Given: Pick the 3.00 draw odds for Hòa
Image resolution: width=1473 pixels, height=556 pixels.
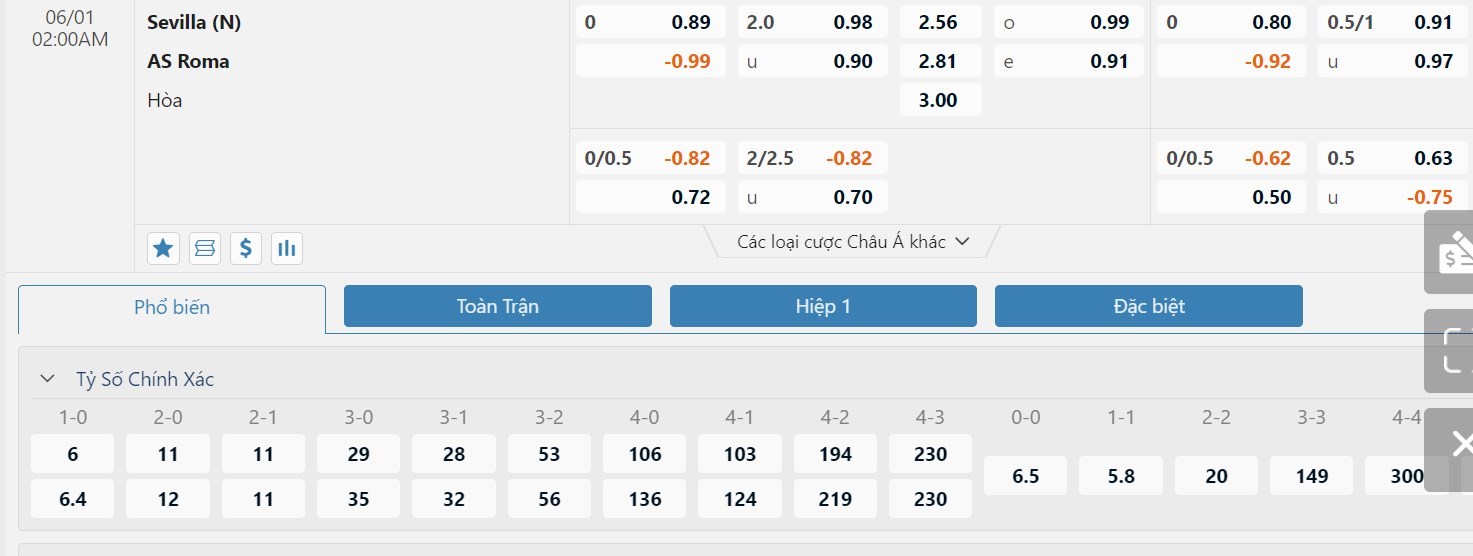Looking at the screenshot, I should point(938,100).
